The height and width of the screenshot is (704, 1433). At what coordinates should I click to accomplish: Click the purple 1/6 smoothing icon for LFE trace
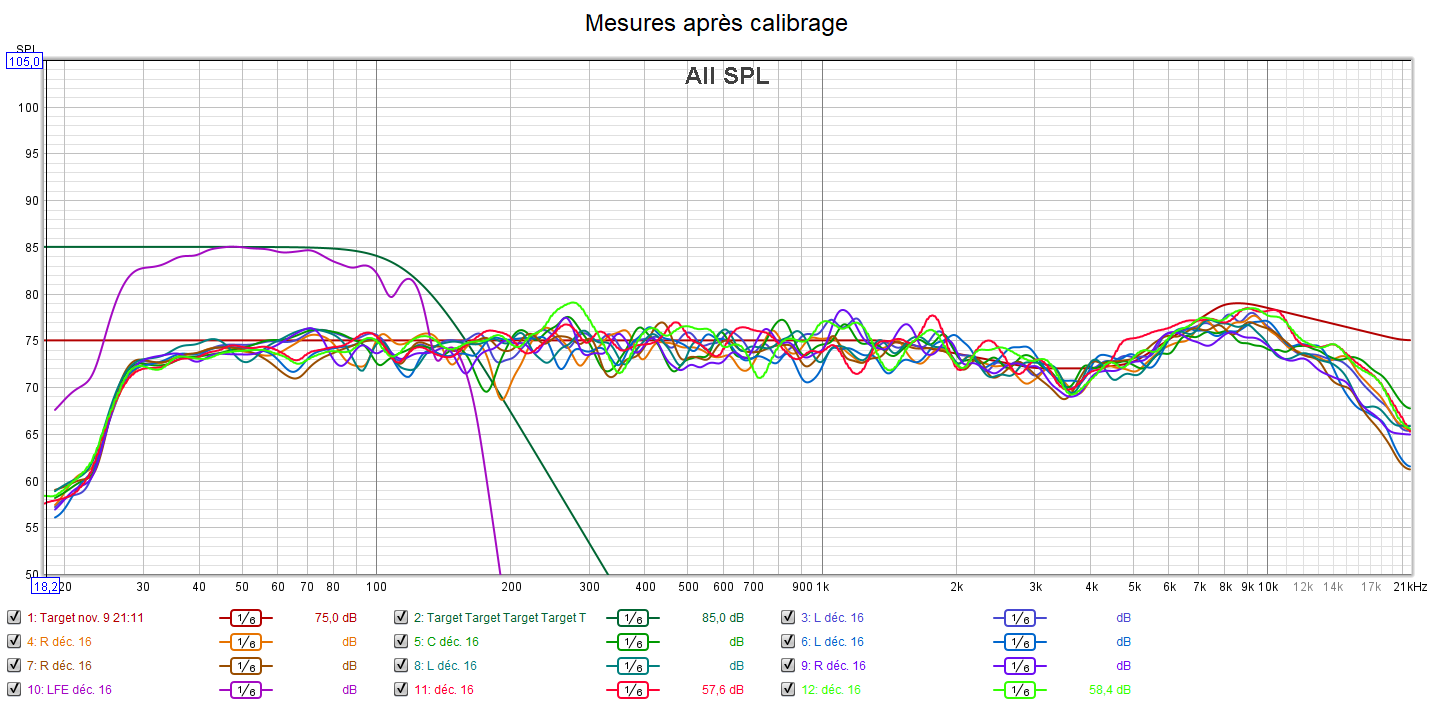(x=245, y=690)
